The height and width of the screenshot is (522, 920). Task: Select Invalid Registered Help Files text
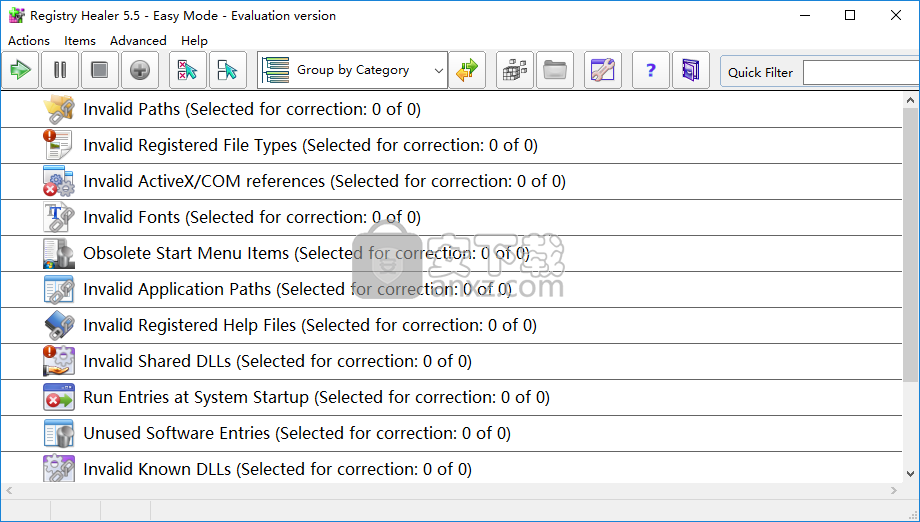pos(310,325)
